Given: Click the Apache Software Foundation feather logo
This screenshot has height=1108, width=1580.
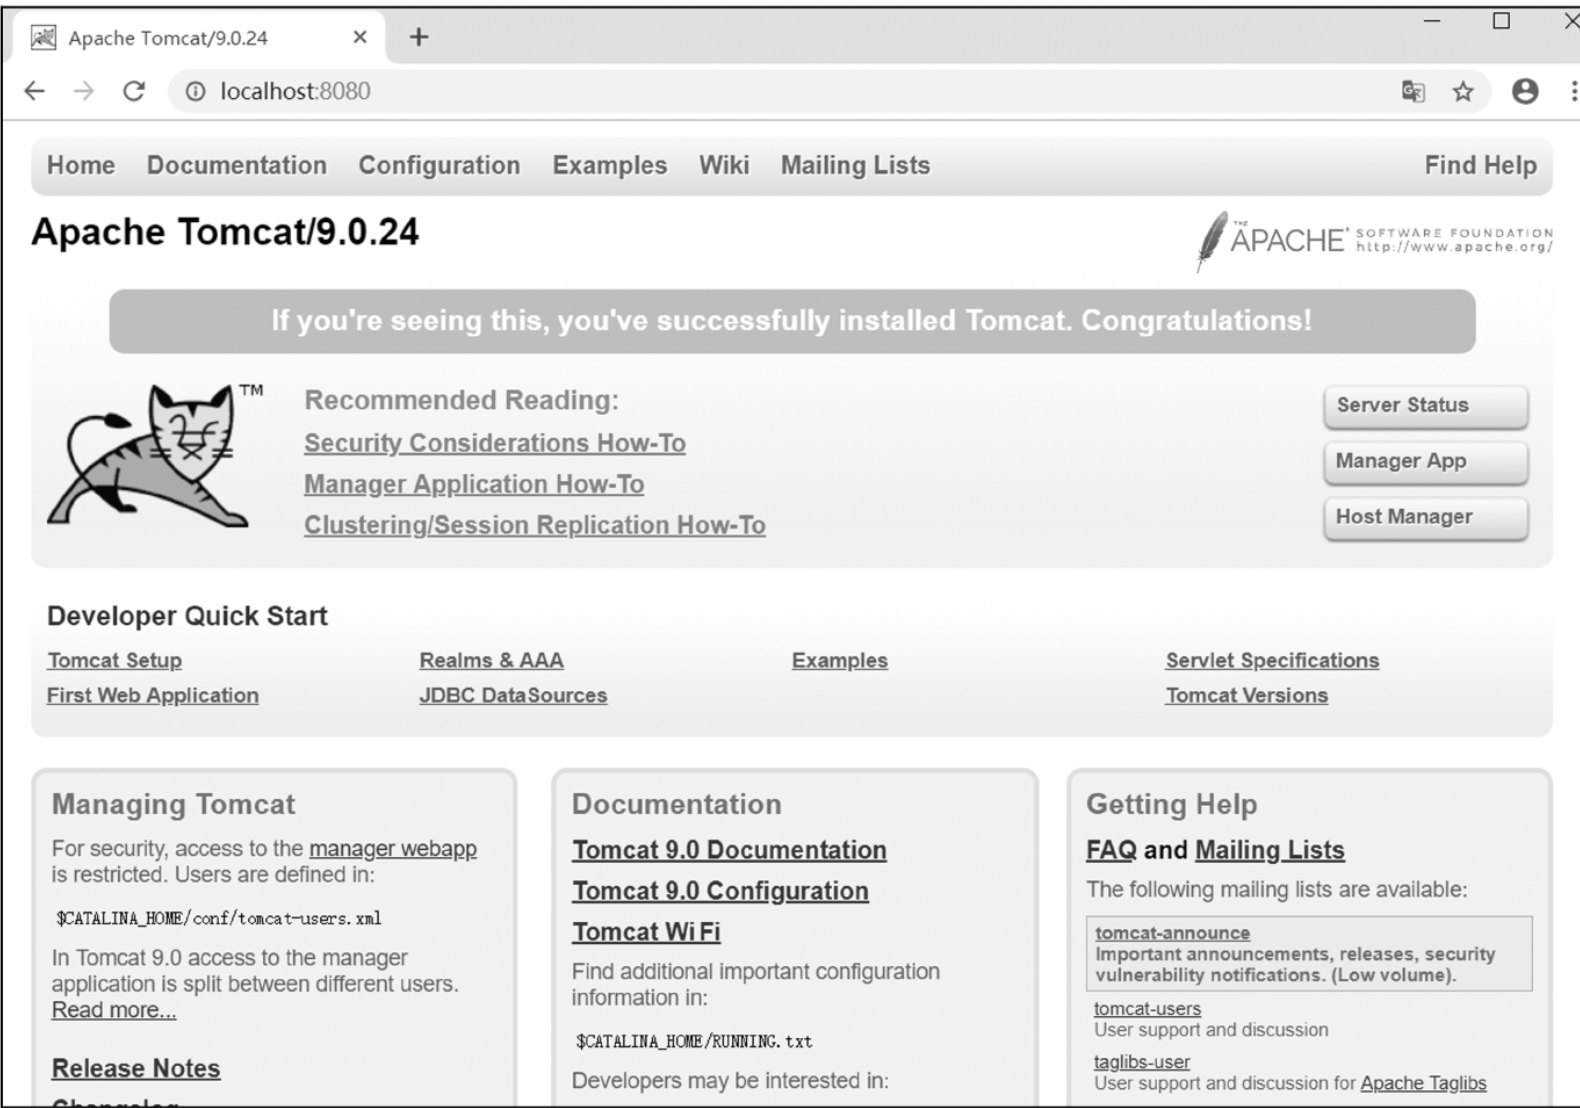Looking at the screenshot, I should (1374, 240).
